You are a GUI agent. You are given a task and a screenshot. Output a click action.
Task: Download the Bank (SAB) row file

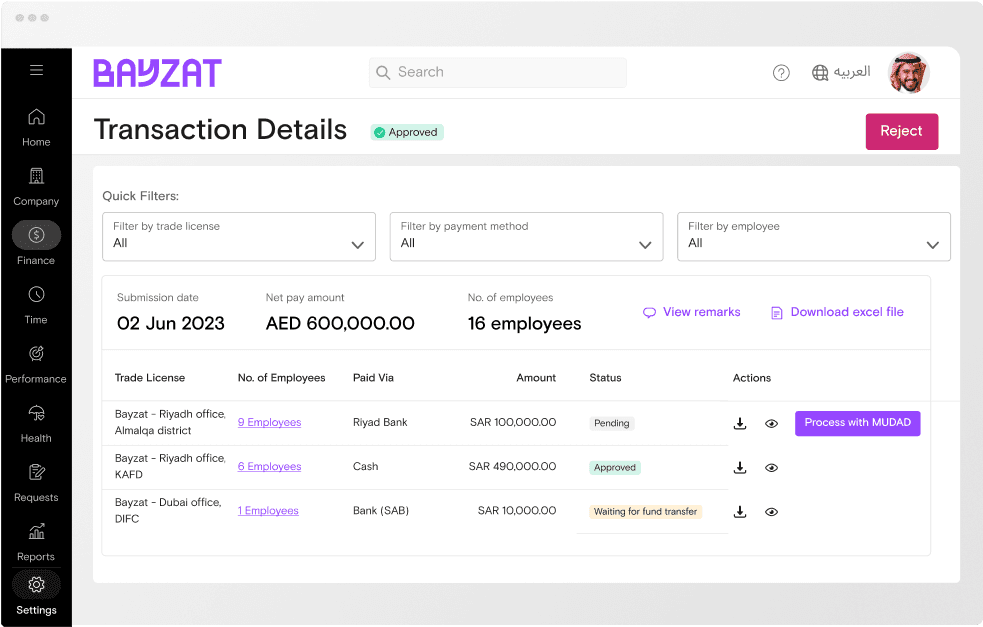[x=740, y=512]
